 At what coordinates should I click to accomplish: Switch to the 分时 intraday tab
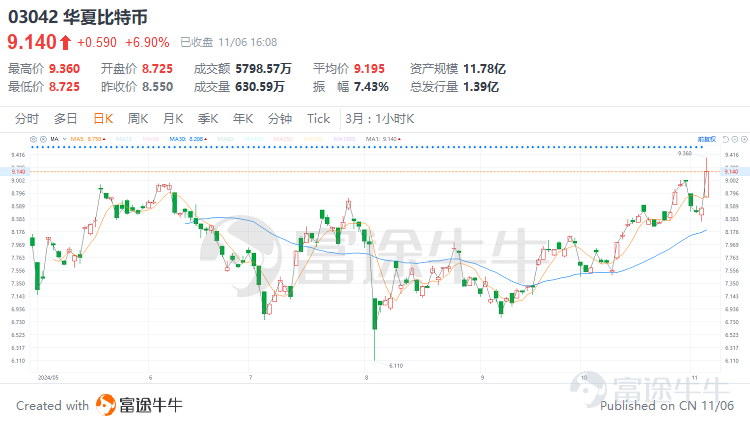pyautogui.click(x=27, y=119)
